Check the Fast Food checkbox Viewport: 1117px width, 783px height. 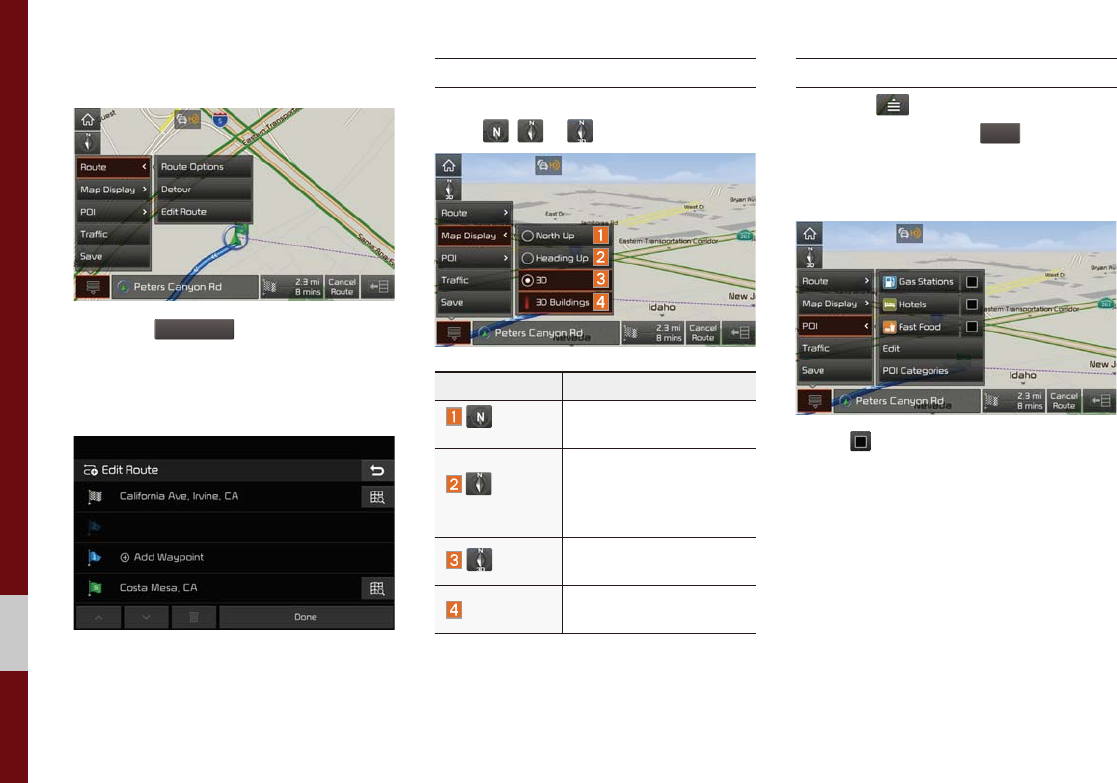click(x=972, y=327)
